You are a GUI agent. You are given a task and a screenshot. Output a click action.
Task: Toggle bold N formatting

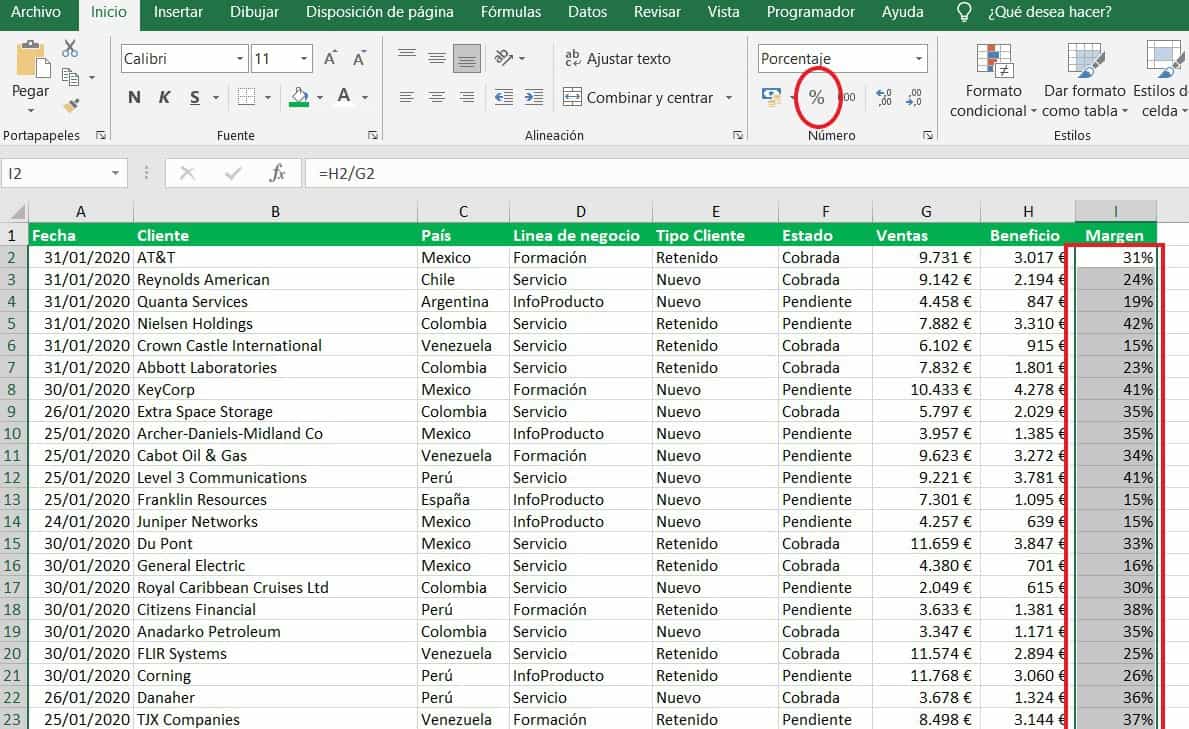(x=134, y=97)
